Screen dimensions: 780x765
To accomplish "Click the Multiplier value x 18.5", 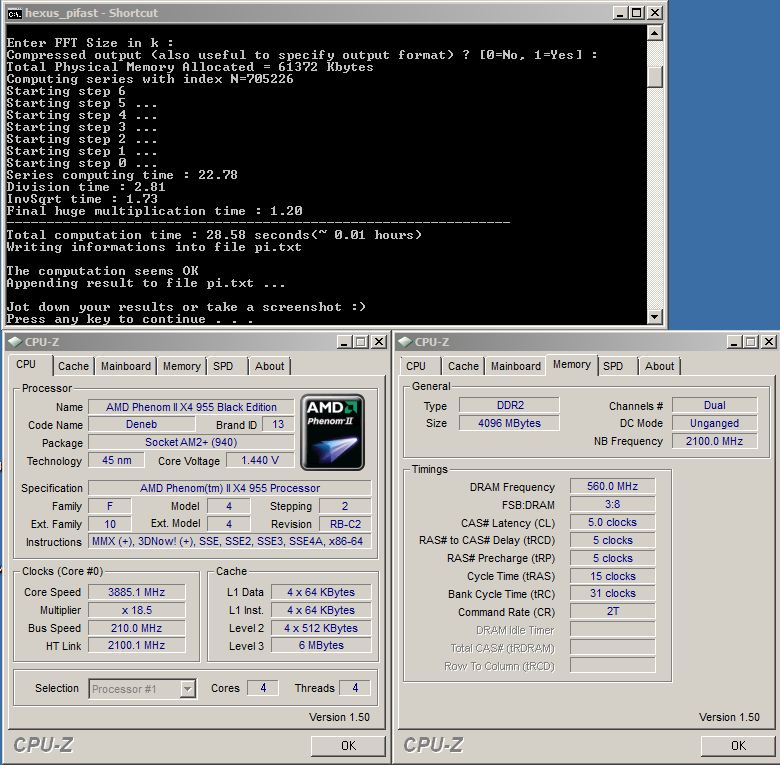I will [136, 610].
